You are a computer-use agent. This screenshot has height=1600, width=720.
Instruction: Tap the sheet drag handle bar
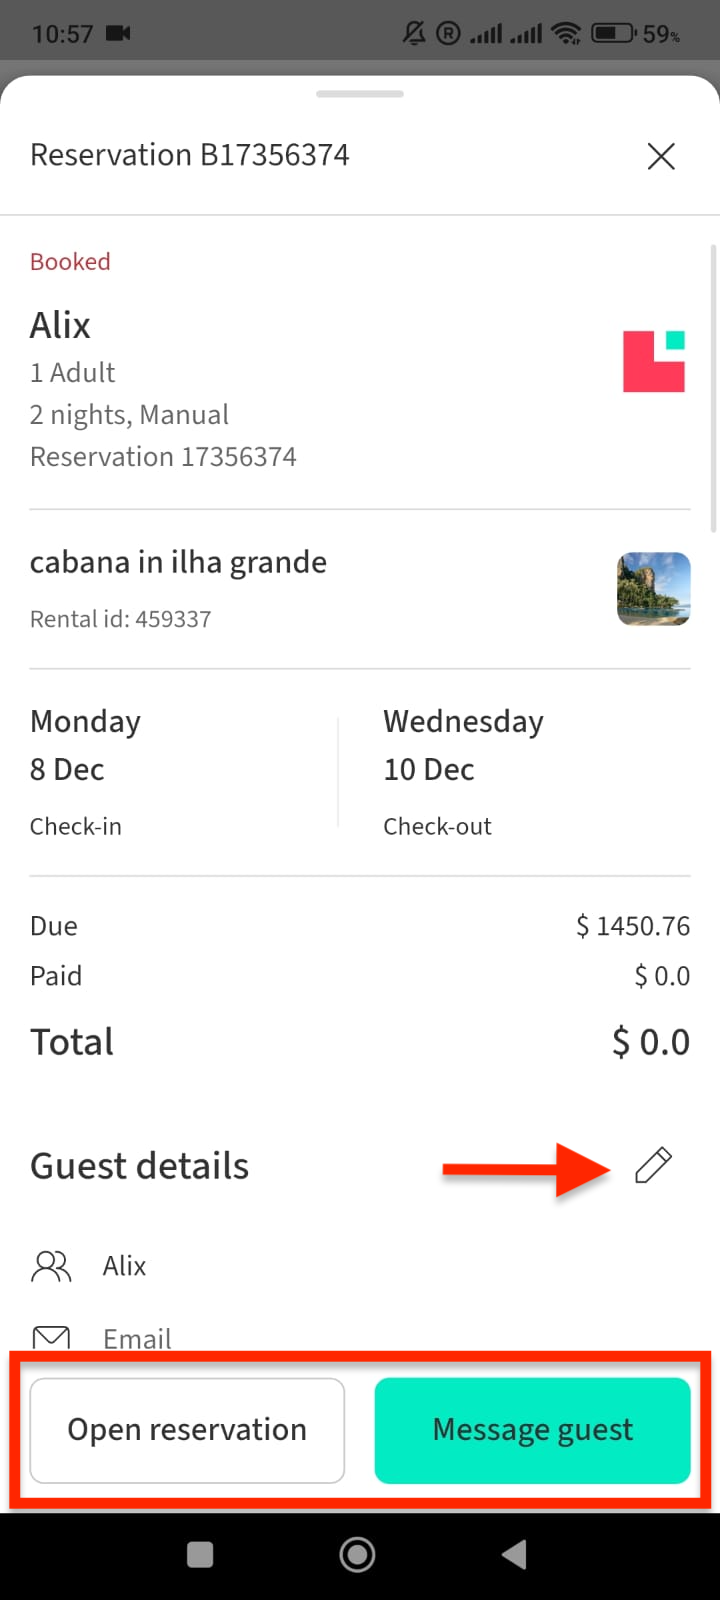click(360, 94)
